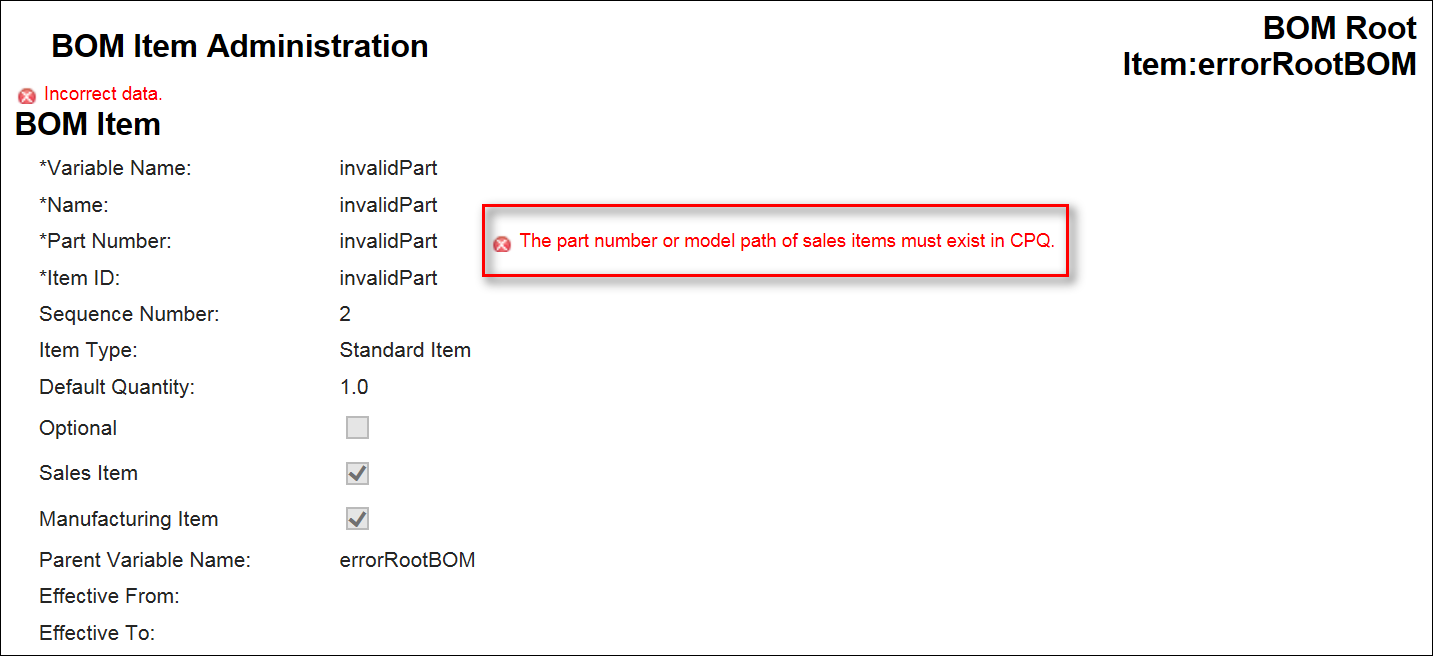This screenshot has width=1433, height=656.
Task: Click the Incorrect data error message text
Action: 100,94
